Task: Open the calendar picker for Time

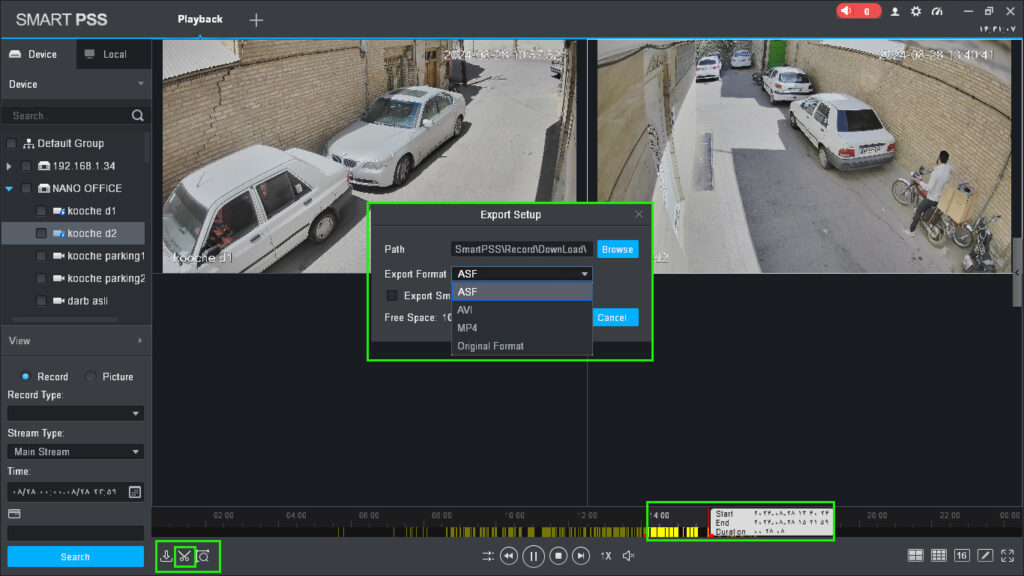Action: click(x=135, y=492)
